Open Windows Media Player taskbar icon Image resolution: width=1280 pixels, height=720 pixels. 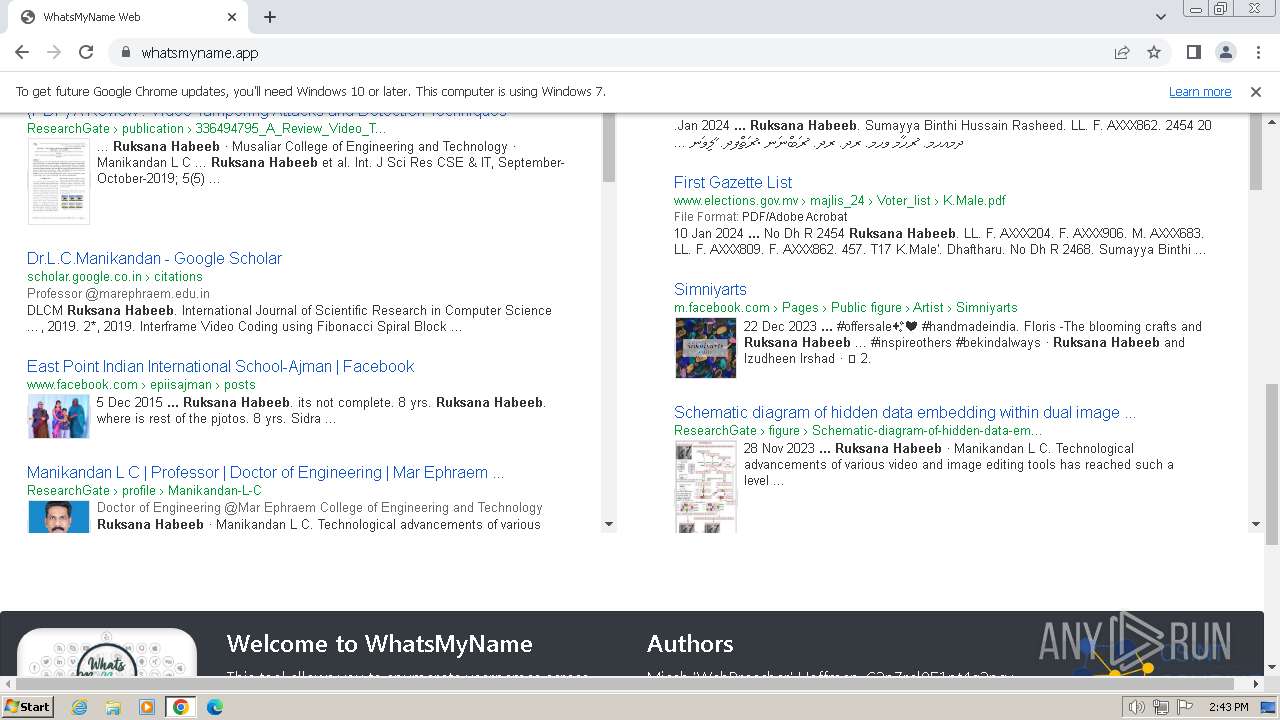pyautogui.click(x=147, y=707)
